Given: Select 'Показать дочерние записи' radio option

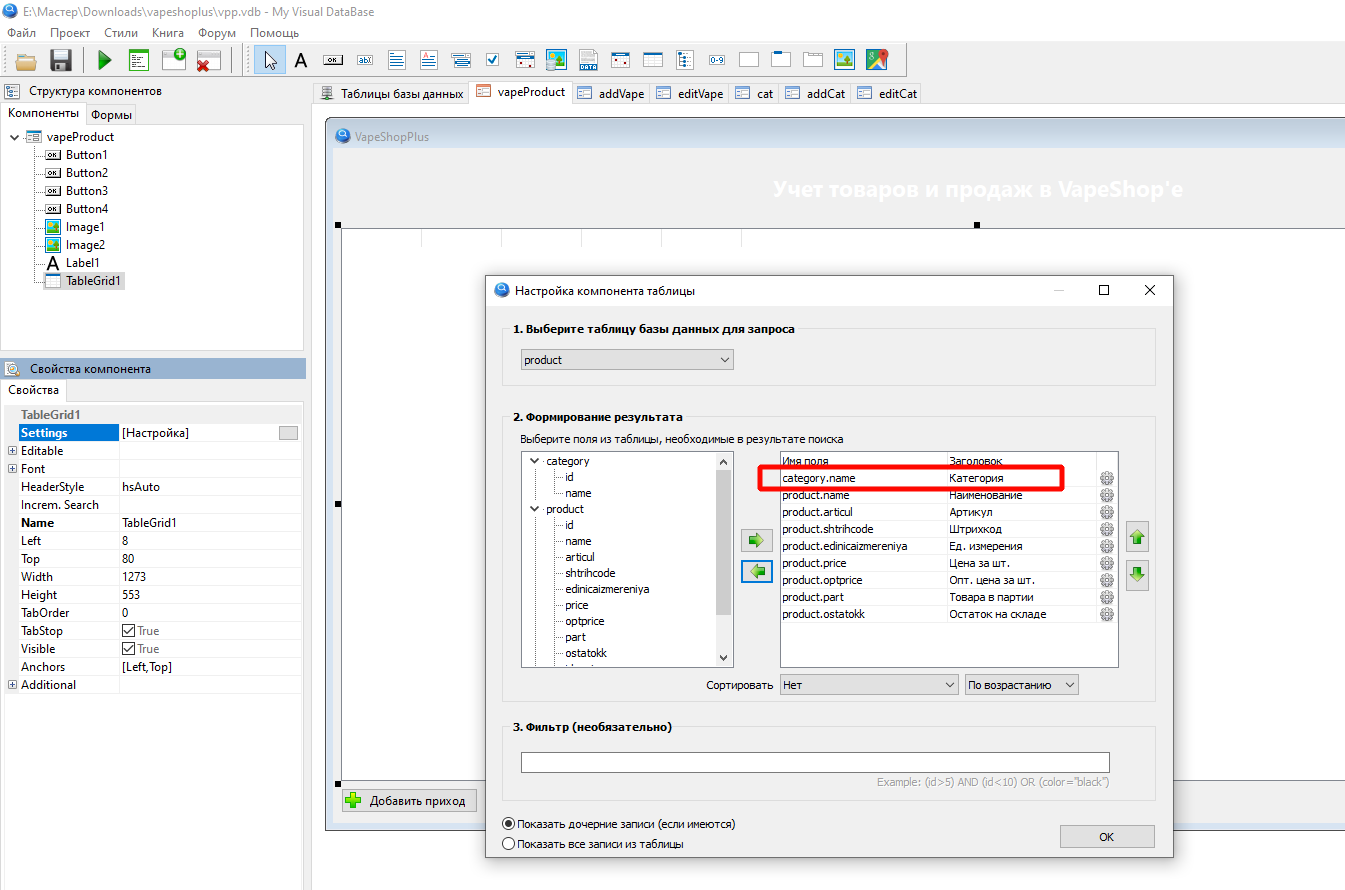Looking at the screenshot, I should 509,824.
